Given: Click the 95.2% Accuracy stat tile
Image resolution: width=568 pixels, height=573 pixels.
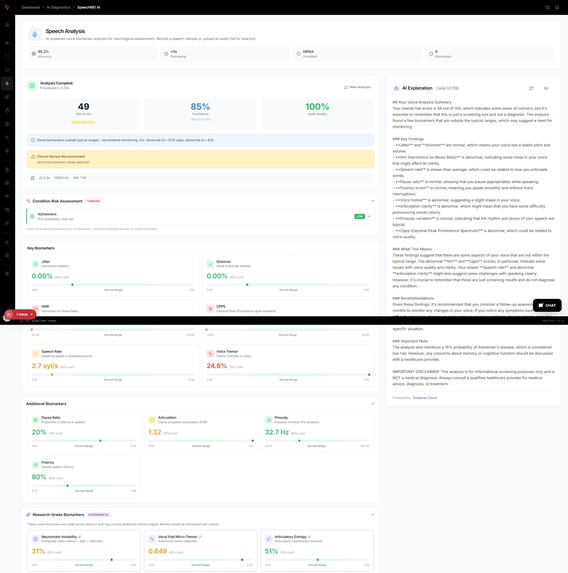Looking at the screenshot, I should [x=93, y=54].
